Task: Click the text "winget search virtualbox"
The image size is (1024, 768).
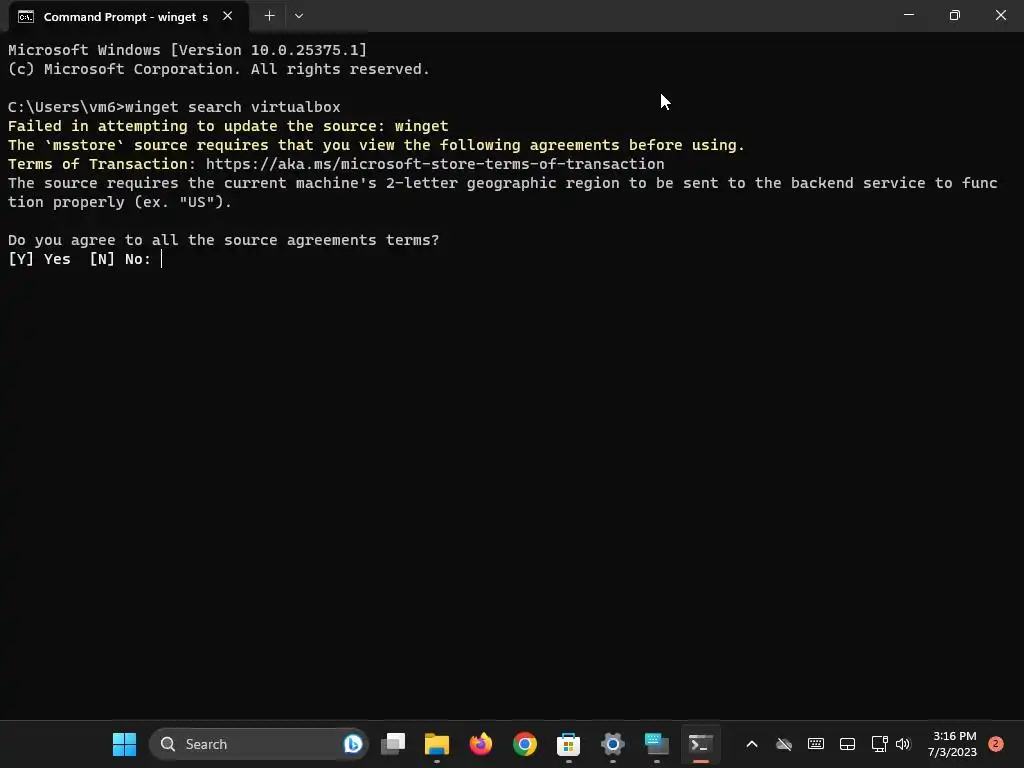Action: (232, 107)
